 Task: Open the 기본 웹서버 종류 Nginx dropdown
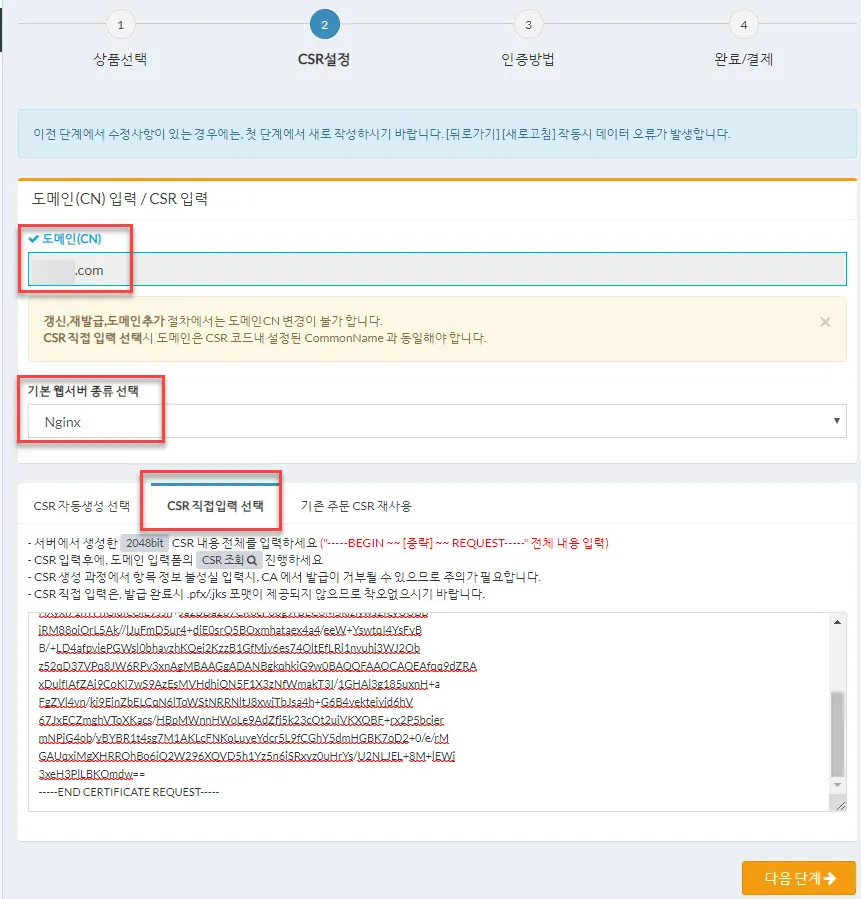[x=437, y=421]
